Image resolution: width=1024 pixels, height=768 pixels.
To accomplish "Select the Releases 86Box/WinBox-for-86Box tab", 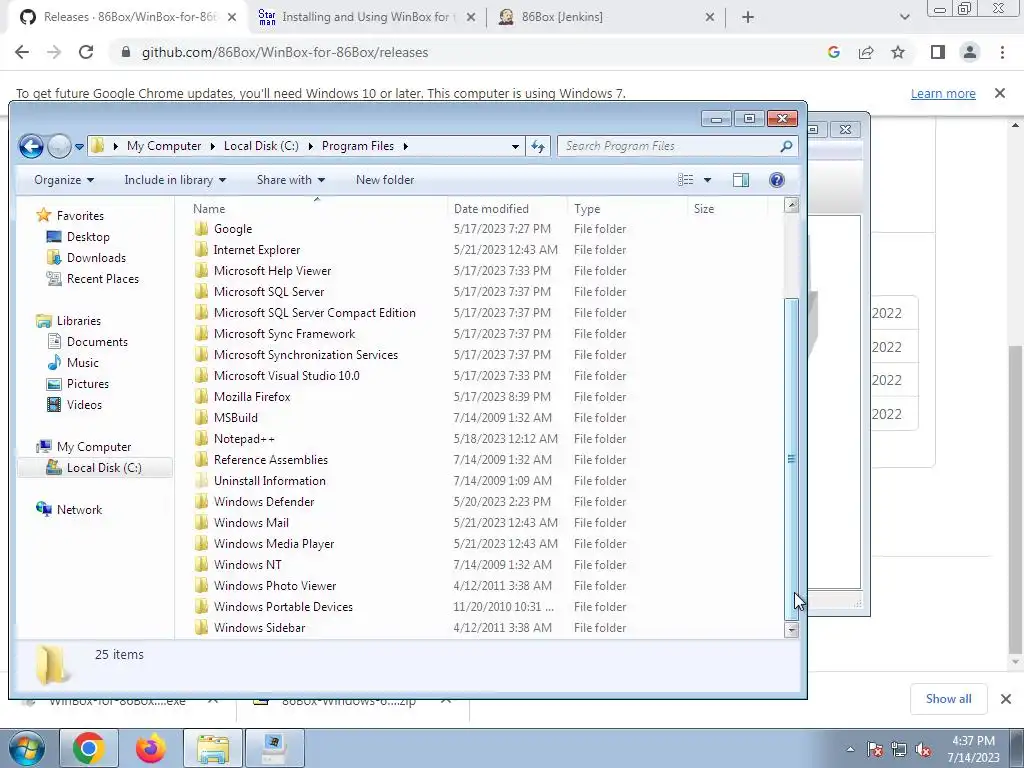I will pyautogui.click(x=127, y=17).
